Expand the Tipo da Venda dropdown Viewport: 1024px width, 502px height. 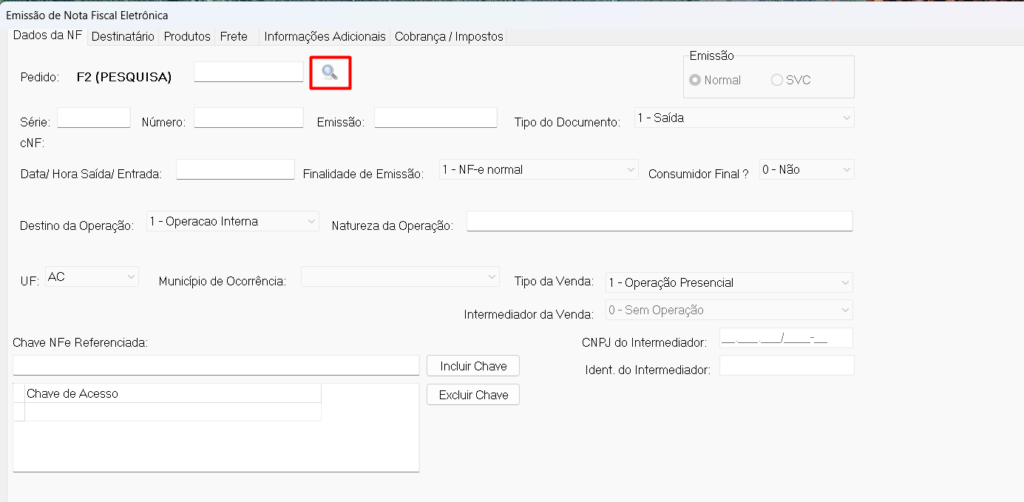click(728, 283)
